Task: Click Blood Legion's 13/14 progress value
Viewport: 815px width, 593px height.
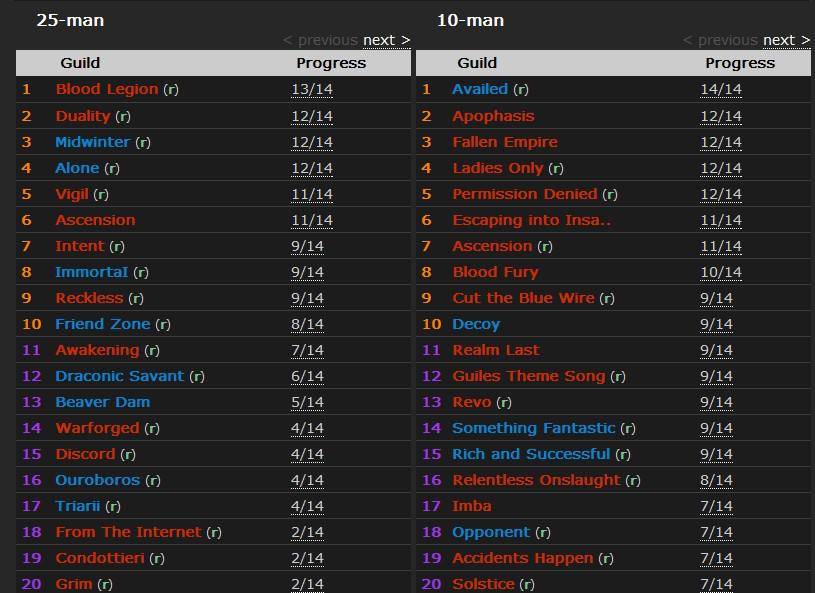Action: pyautogui.click(x=312, y=89)
